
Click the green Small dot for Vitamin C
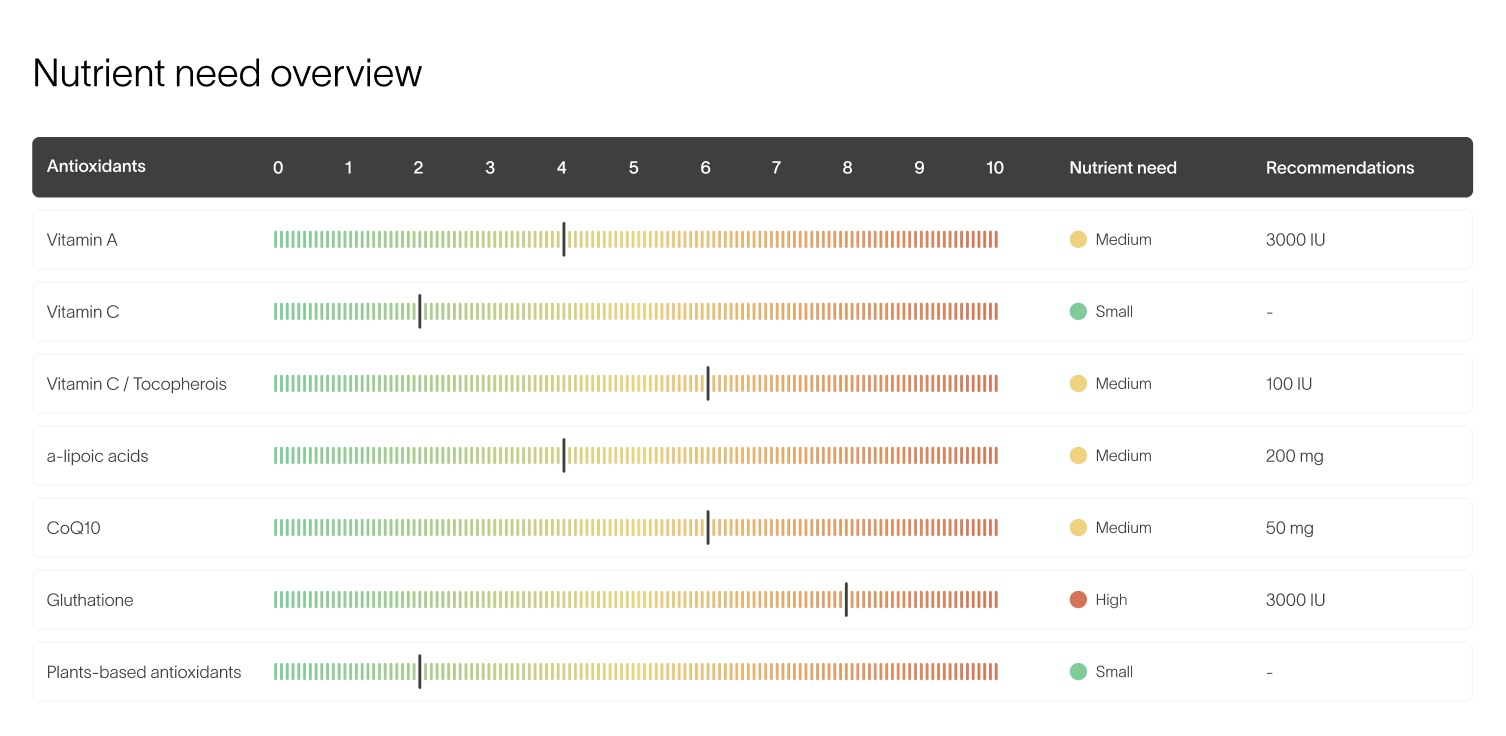pos(1078,312)
